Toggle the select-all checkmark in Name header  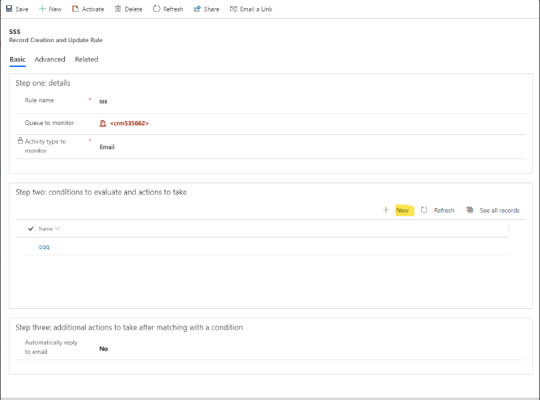(31, 228)
